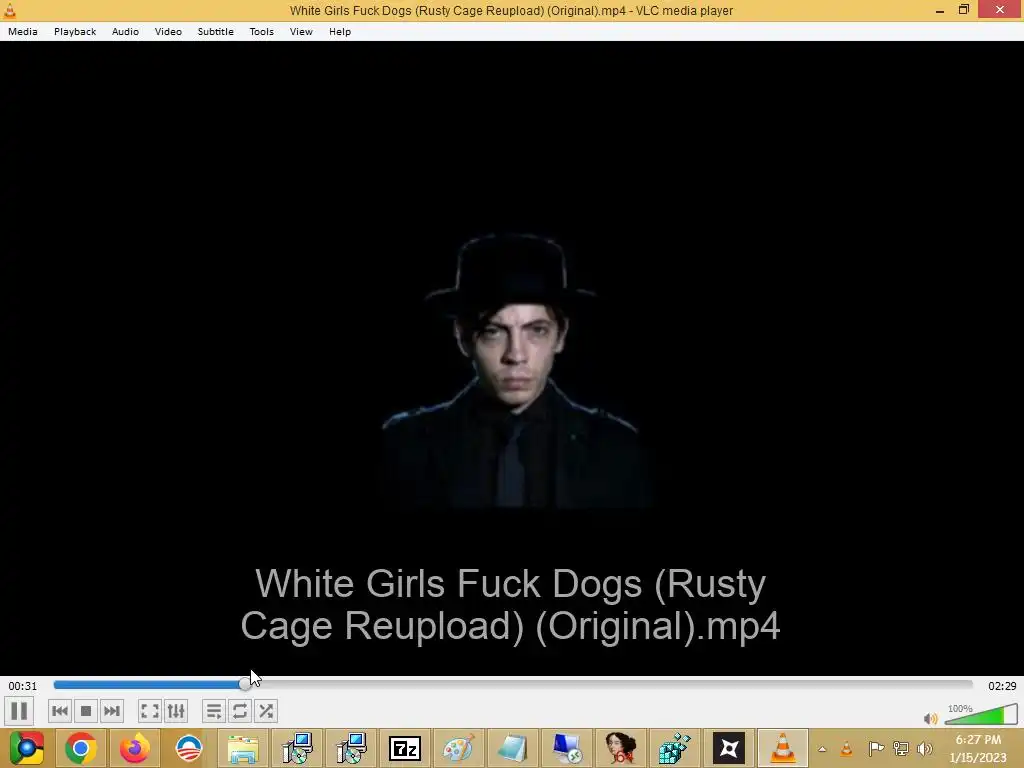Jump to previous media track
This screenshot has height=768, width=1024.
59,711
